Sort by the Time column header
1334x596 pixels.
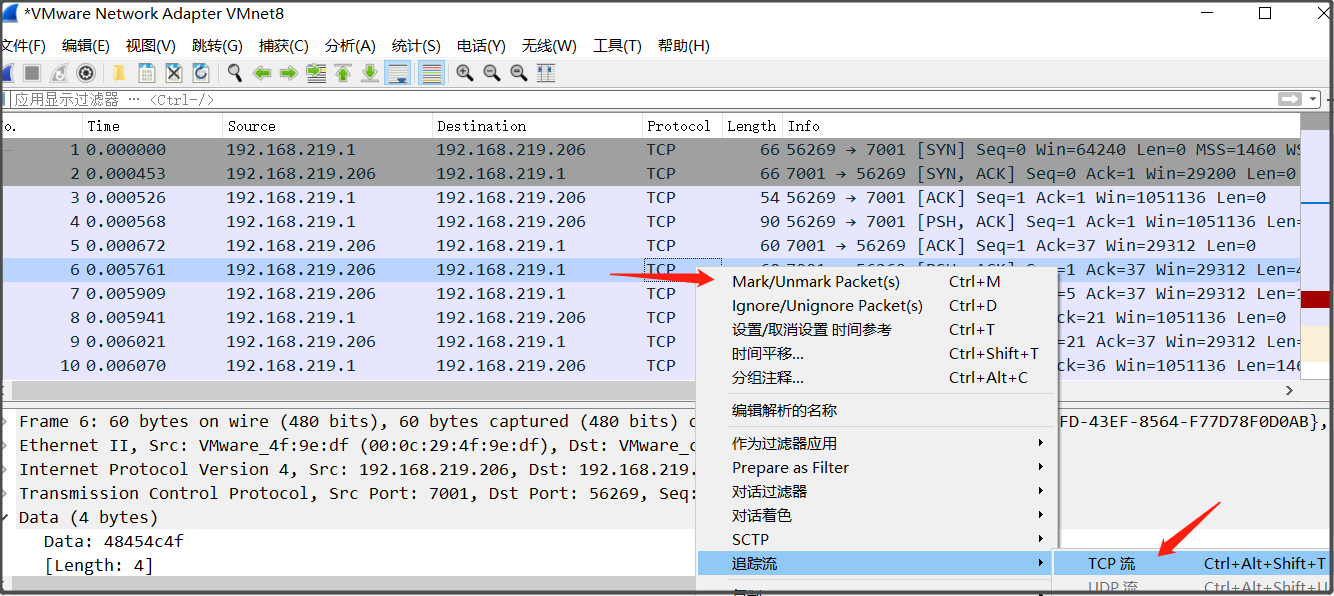(152, 126)
